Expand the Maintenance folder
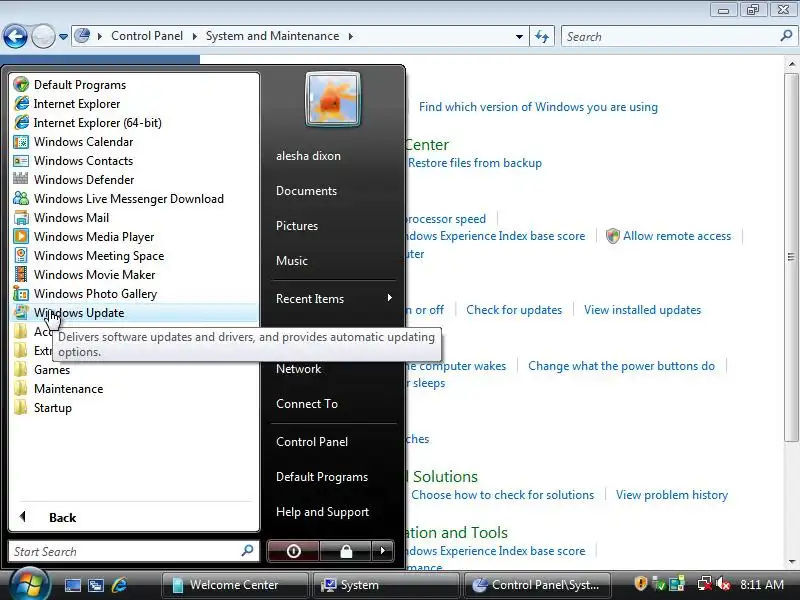Viewport: 800px width, 600px height. pyautogui.click(x=68, y=389)
